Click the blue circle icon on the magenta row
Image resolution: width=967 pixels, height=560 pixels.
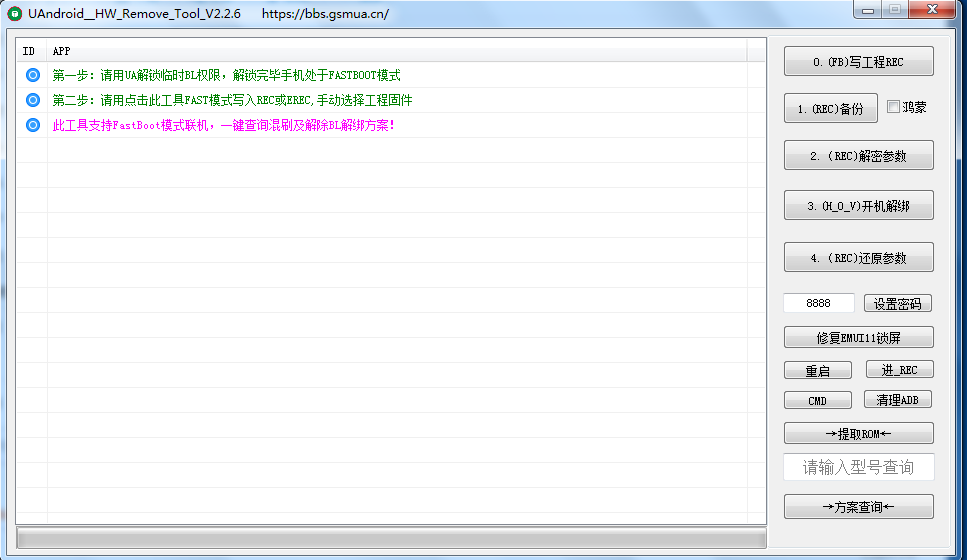33,125
